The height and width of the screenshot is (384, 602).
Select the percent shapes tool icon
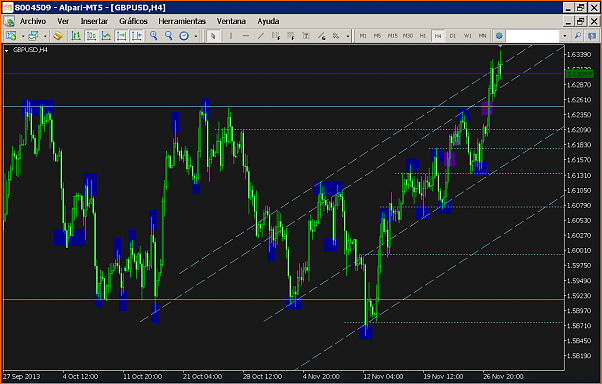336,36
